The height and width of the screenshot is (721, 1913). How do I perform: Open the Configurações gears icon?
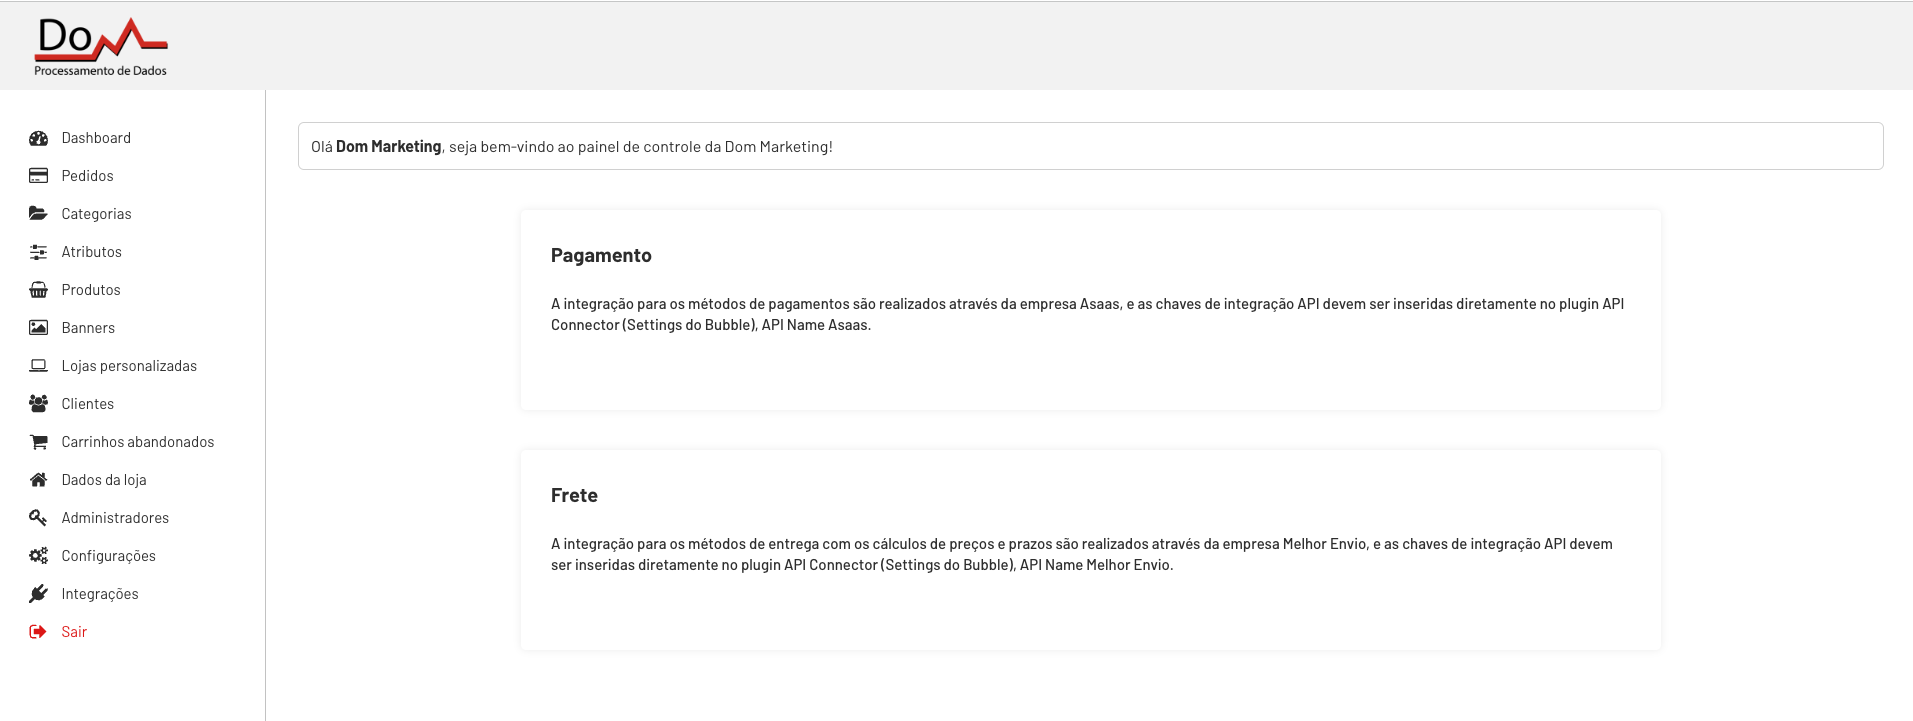pos(38,556)
